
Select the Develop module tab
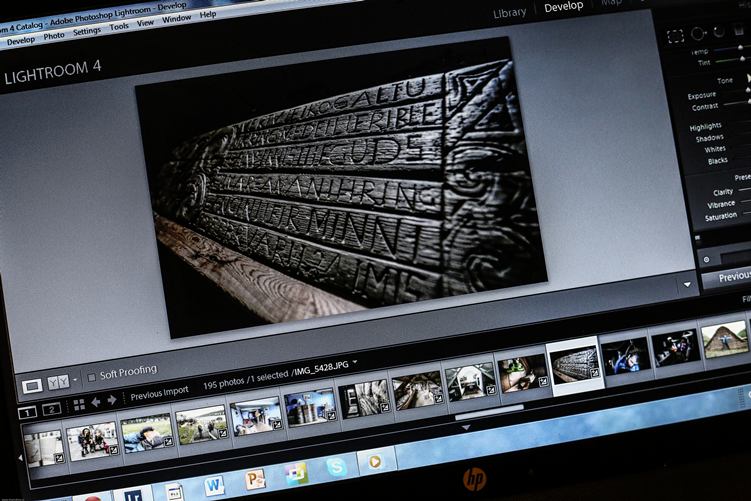[x=563, y=7]
